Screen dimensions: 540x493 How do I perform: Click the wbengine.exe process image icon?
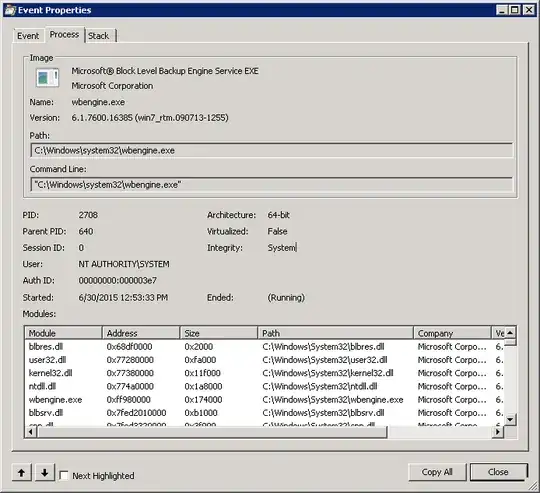point(48,77)
